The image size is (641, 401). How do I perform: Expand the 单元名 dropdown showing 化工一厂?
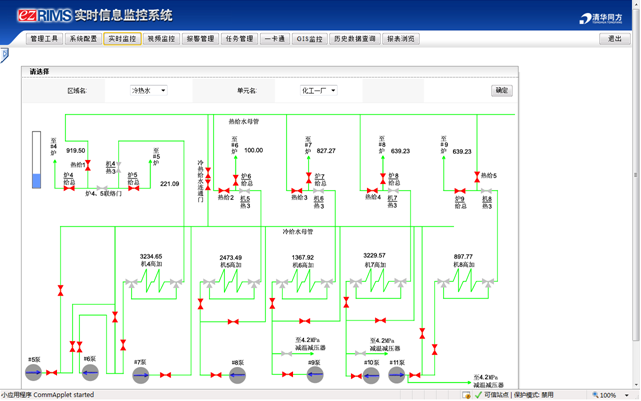pyautogui.click(x=318, y=91)
